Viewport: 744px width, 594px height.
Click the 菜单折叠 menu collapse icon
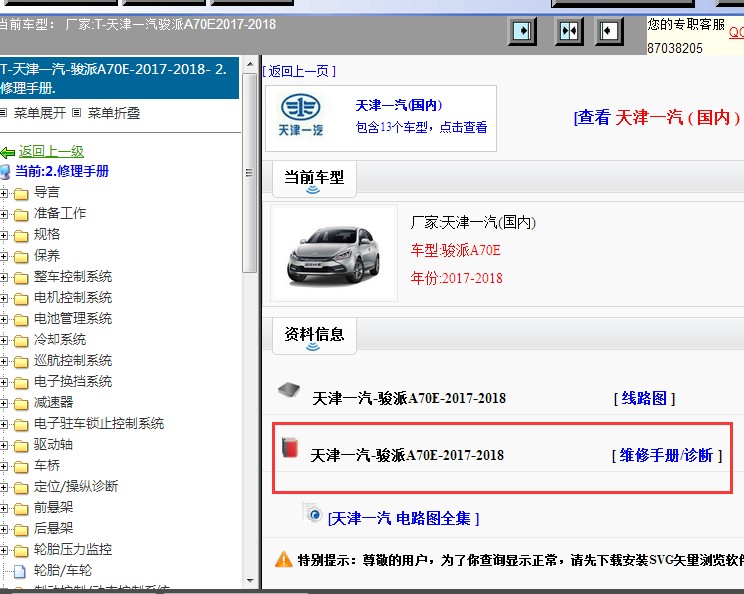pyautogui.click(x=76, y=113)
